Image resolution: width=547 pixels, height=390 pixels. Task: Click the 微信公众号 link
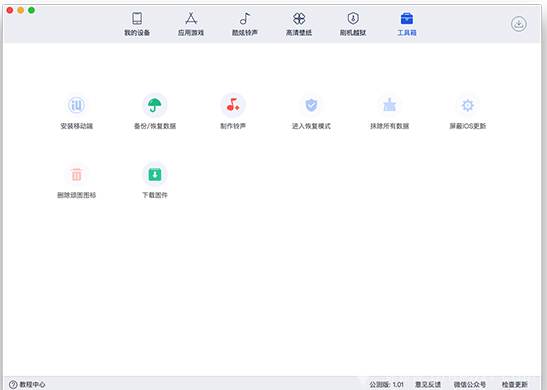click(x=470, y=384)
